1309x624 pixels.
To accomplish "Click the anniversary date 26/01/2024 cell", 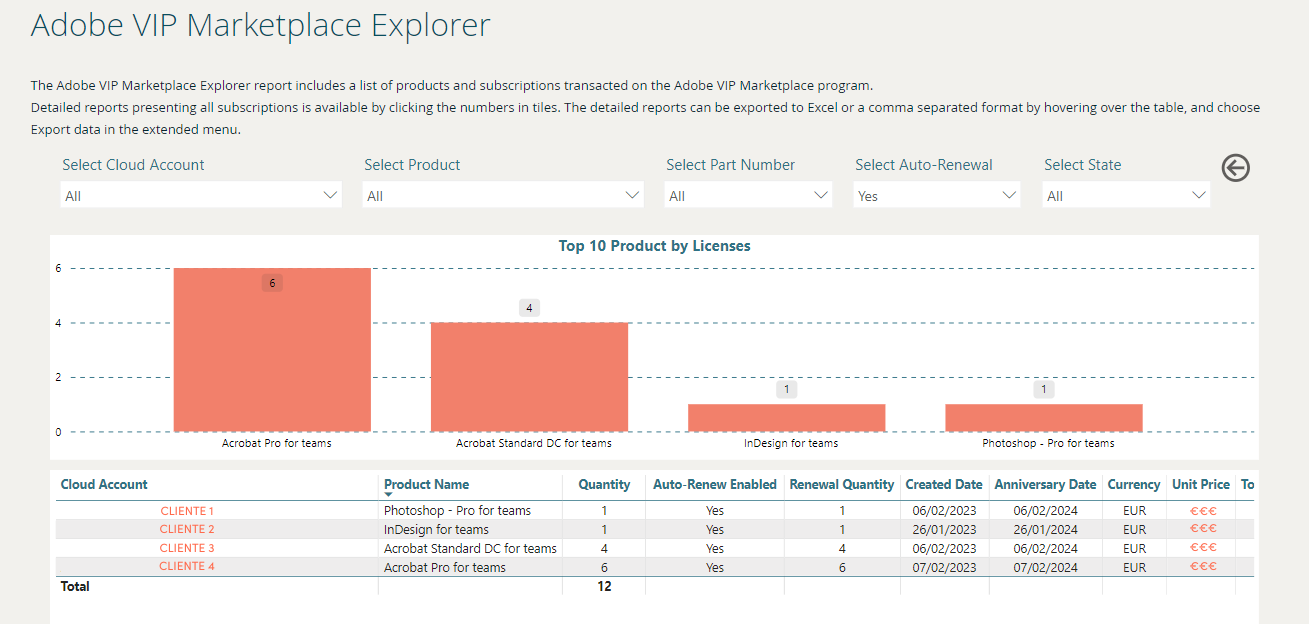I will (x=1045, y=530).
